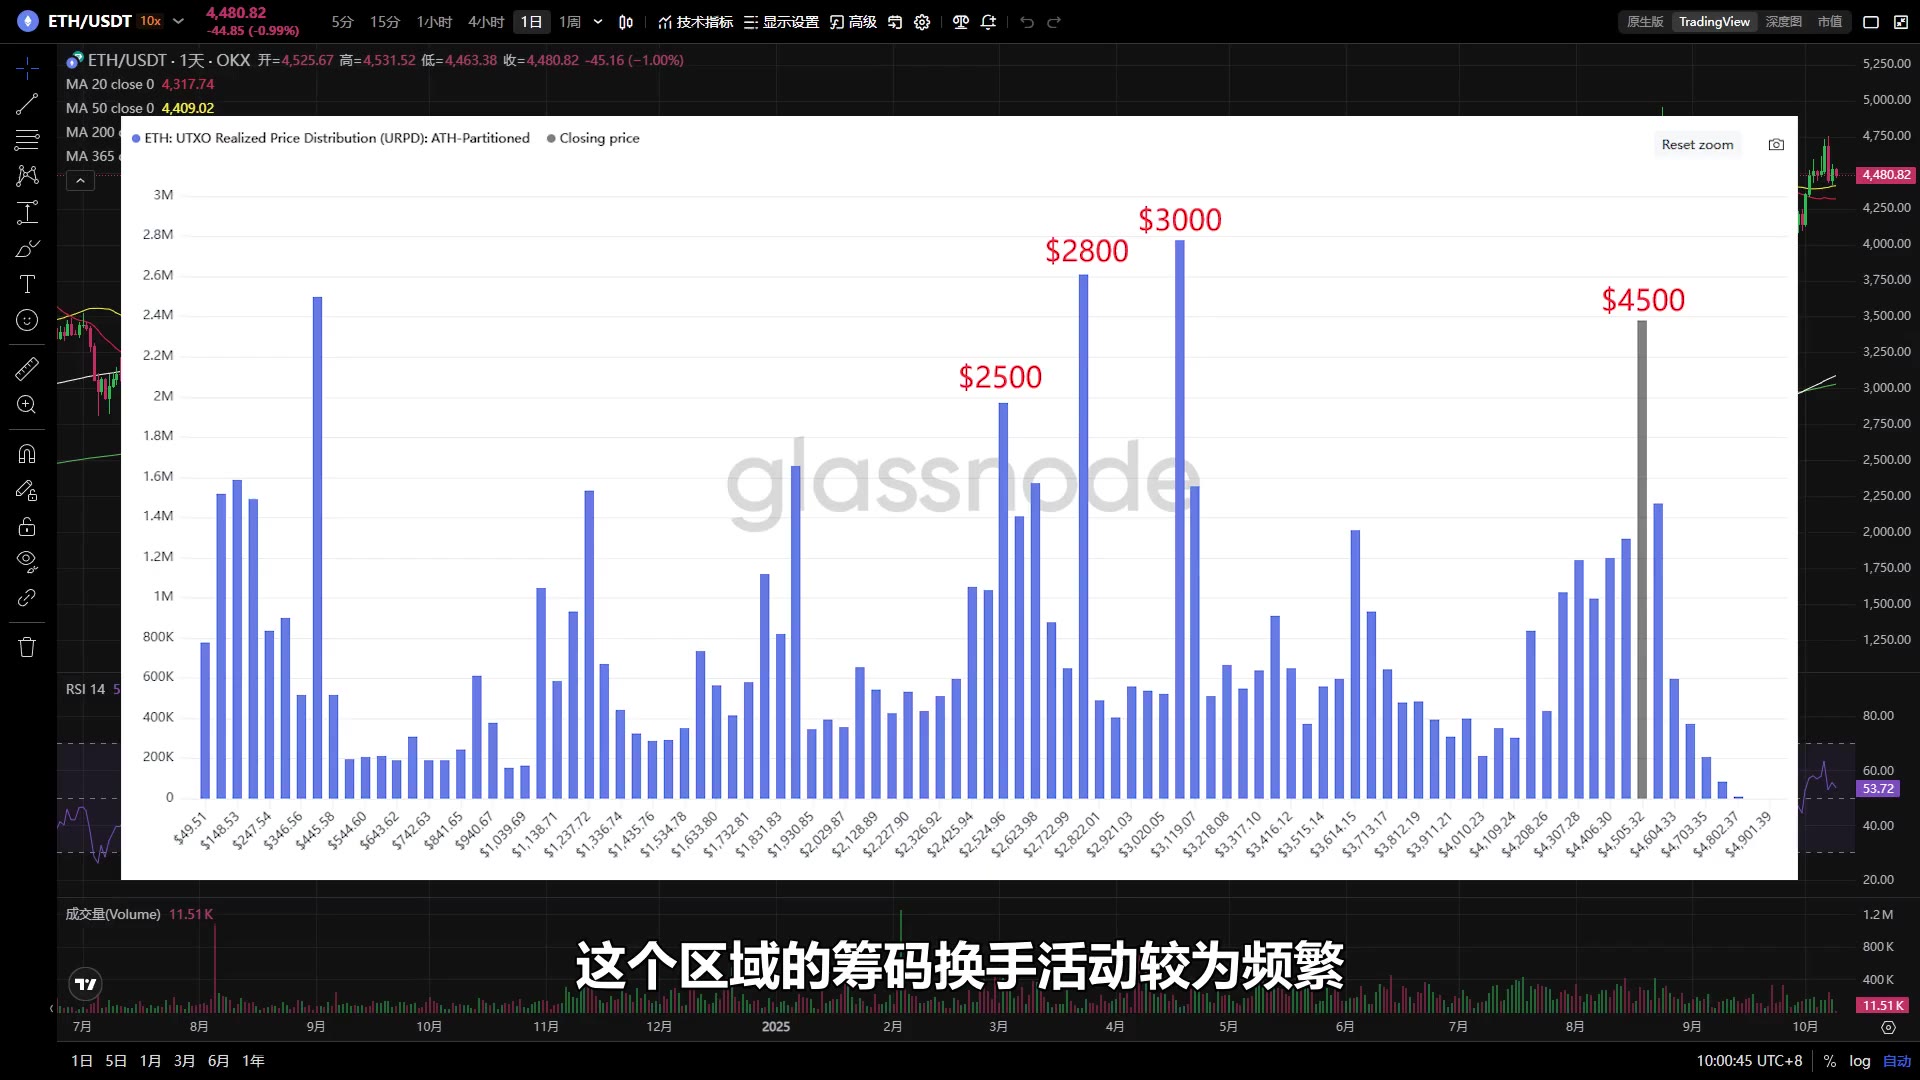
Task: Open the 技术指标 menu
Action: click(x=694, y=21)
